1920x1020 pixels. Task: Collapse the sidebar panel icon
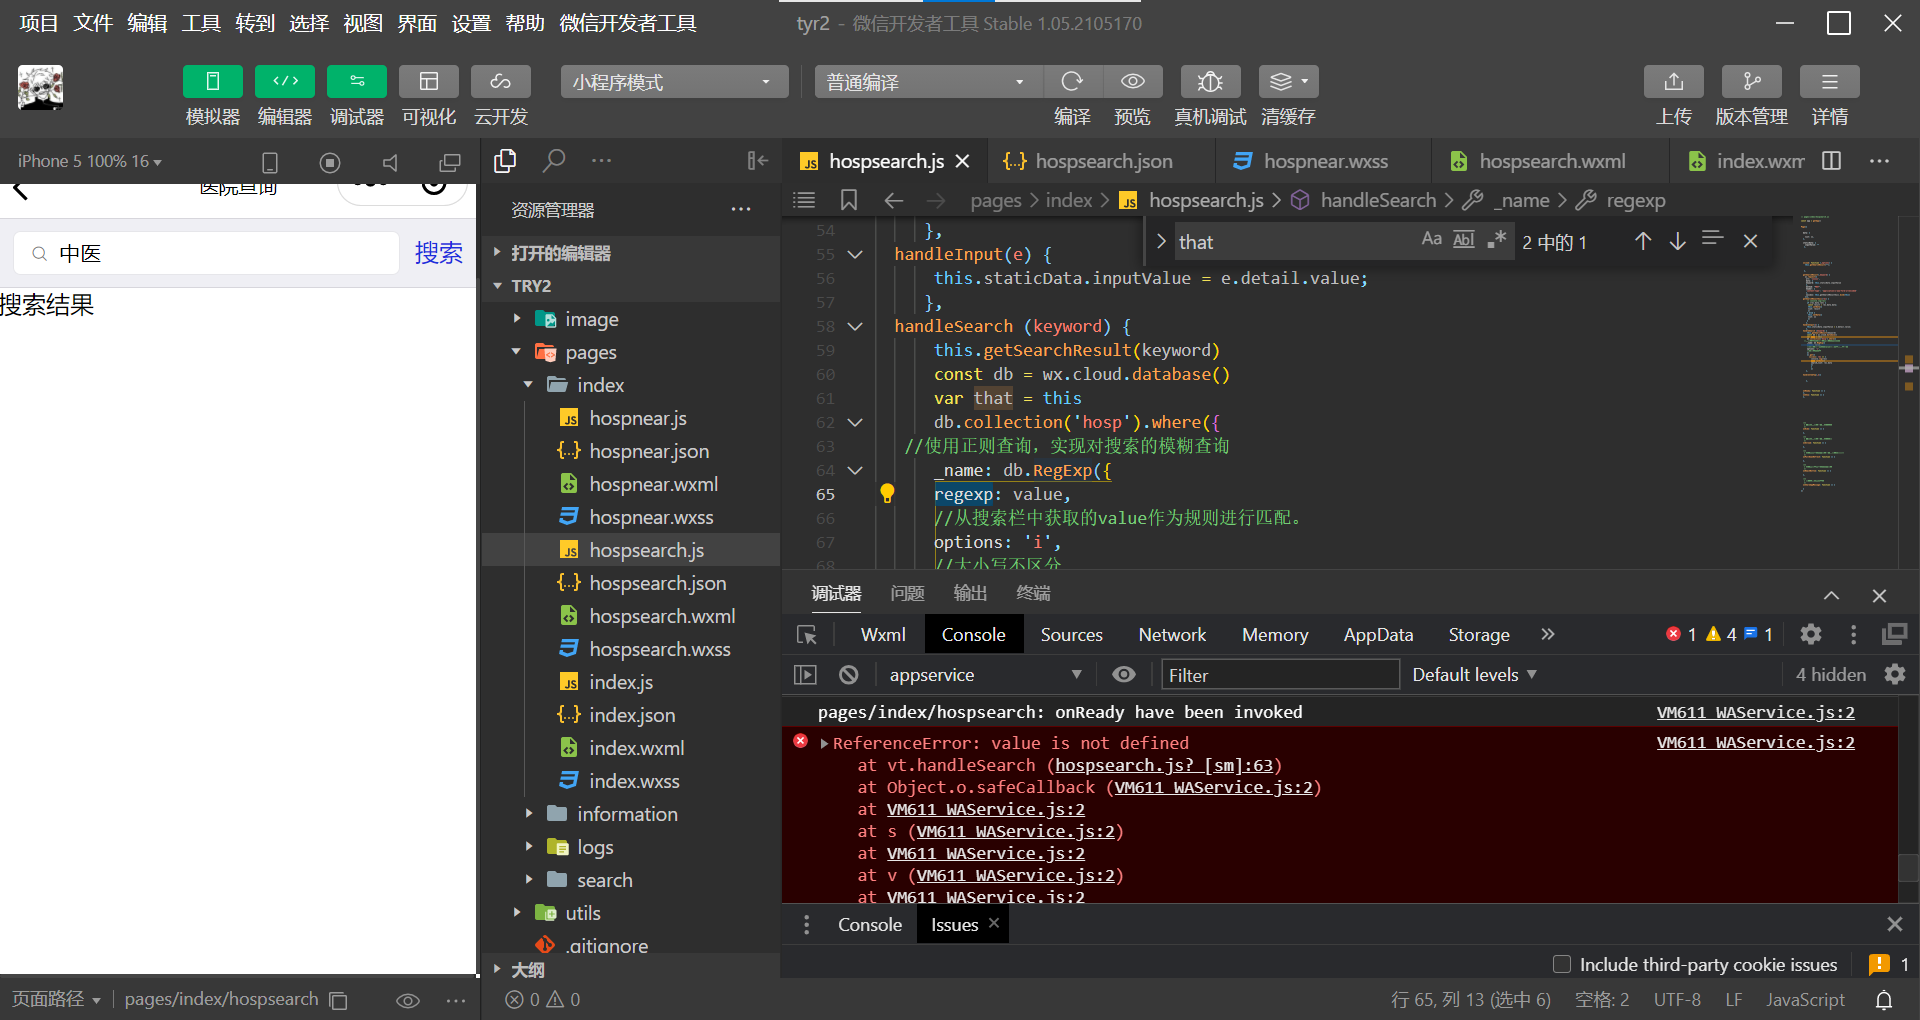click(758, 161)
